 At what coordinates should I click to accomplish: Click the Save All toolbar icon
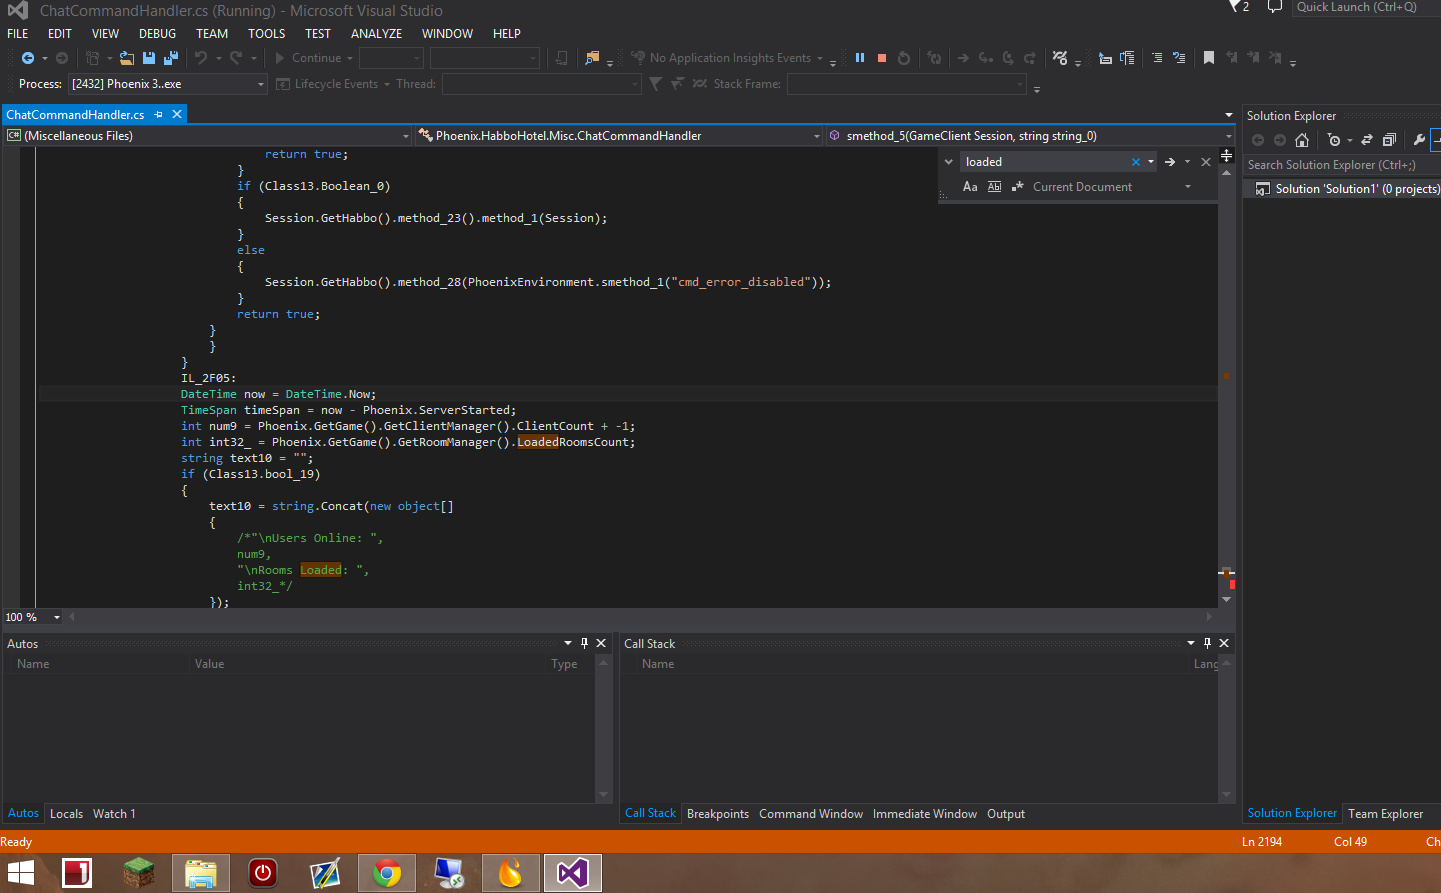click(x=171, y=58)
